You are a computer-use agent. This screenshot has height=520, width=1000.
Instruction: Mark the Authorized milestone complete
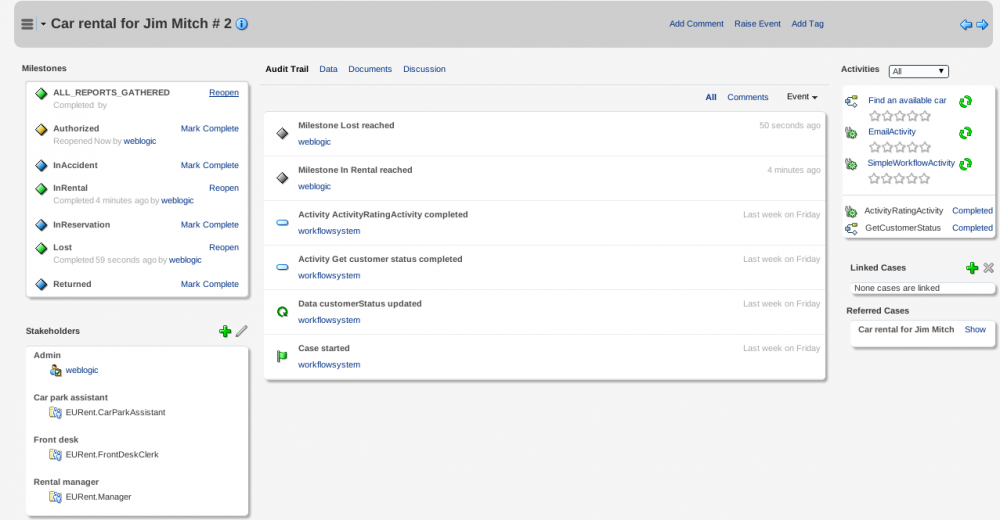tap(210, 128)
